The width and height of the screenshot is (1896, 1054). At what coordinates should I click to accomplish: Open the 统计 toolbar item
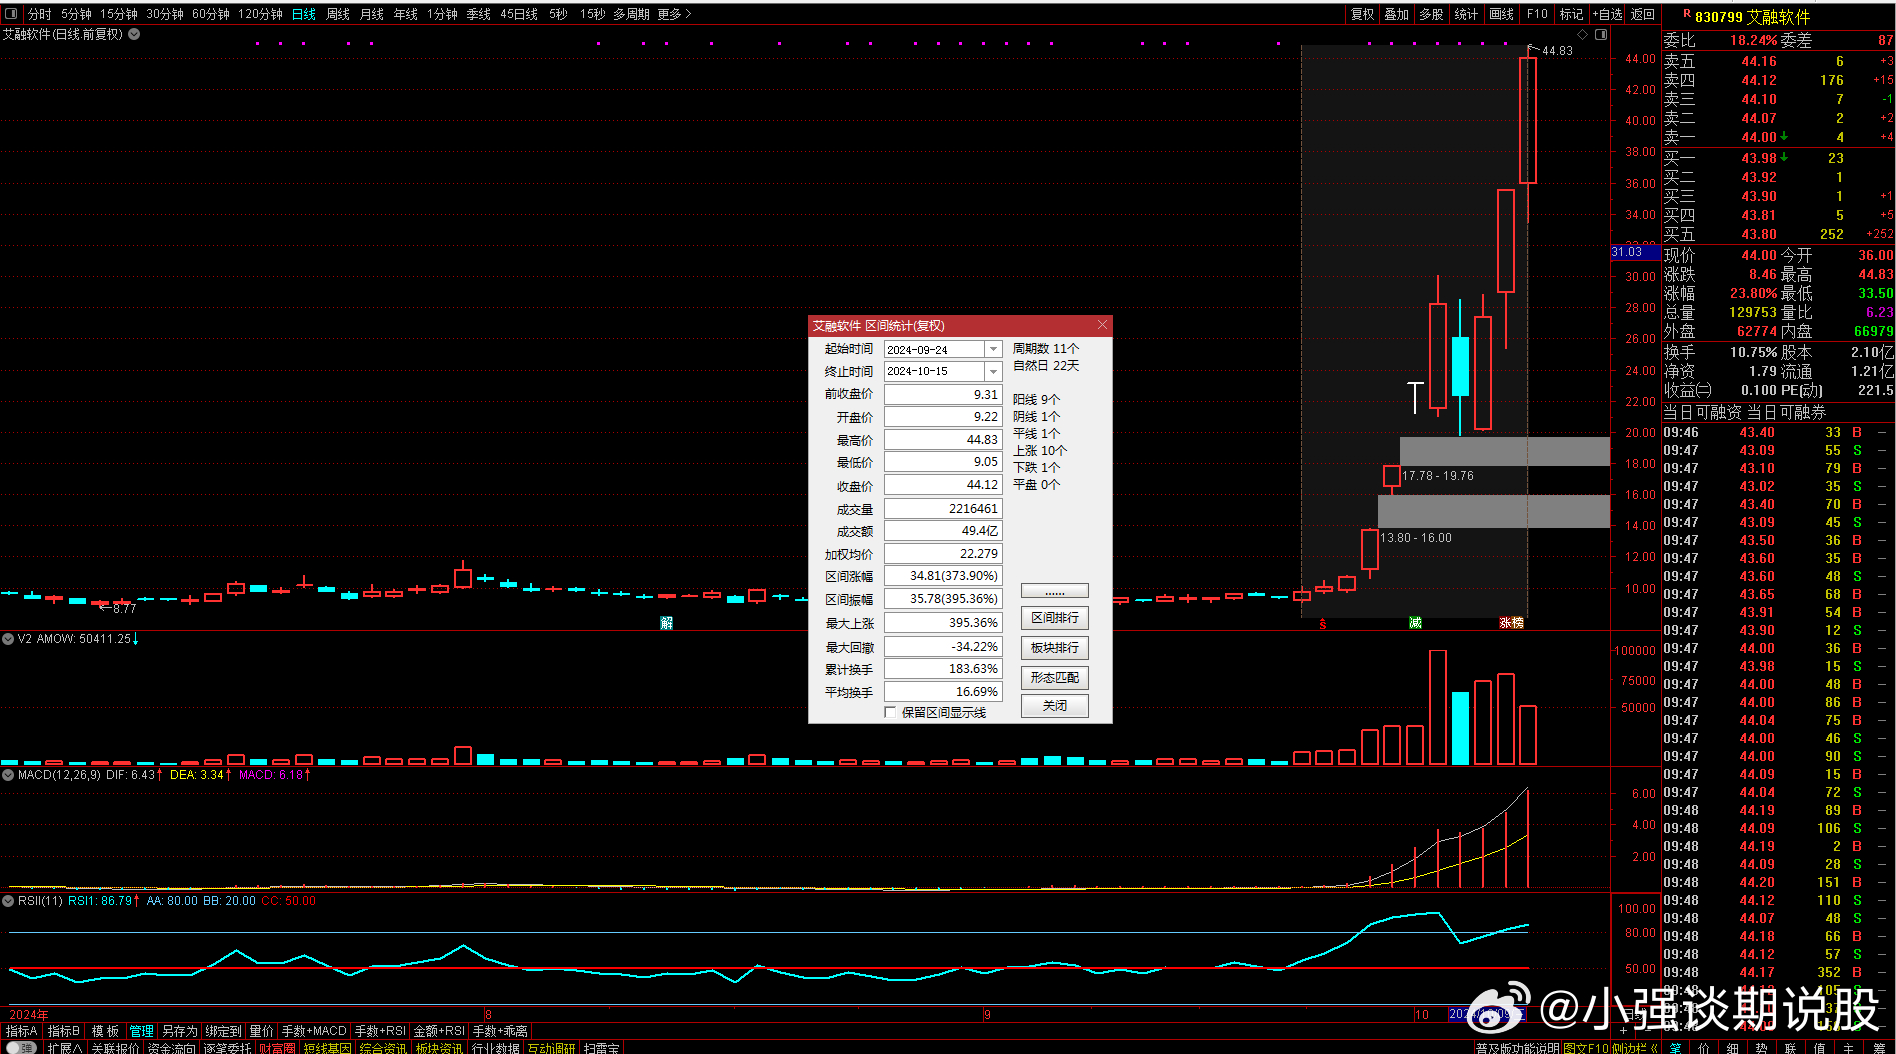(x=1466, y=14)
